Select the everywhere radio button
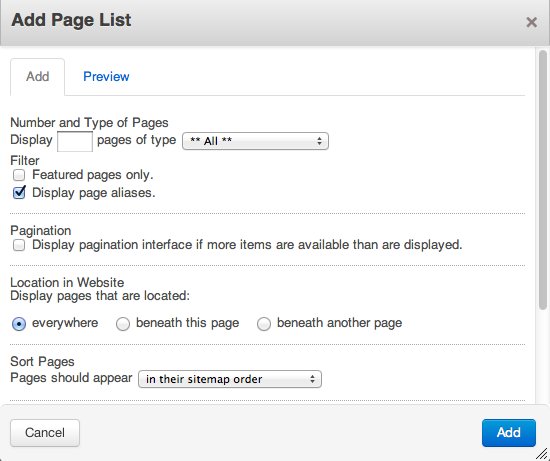Image resolution: width=550 pixels, height=461 pixels. click(19, 323)
